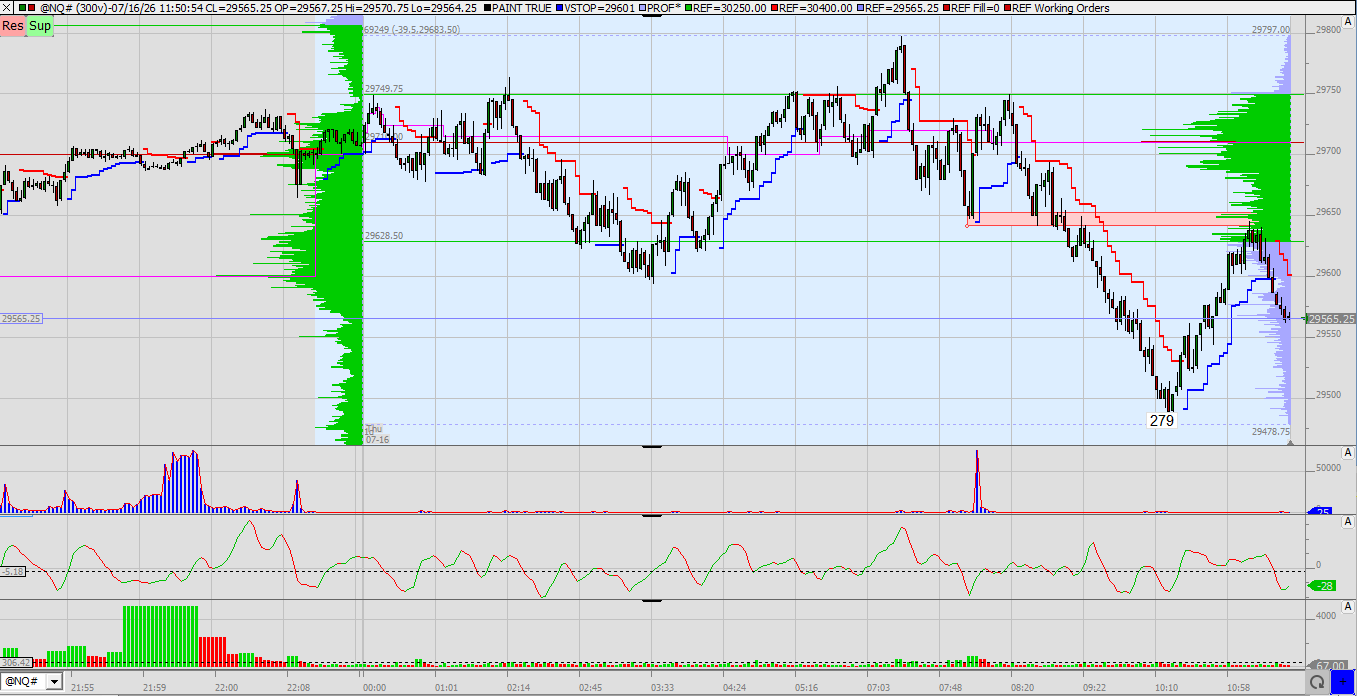Click the -5.18 oscillator label on left
Viewport: 1357px width, 696px height.
pyautogui.click(x=13, y=572)
